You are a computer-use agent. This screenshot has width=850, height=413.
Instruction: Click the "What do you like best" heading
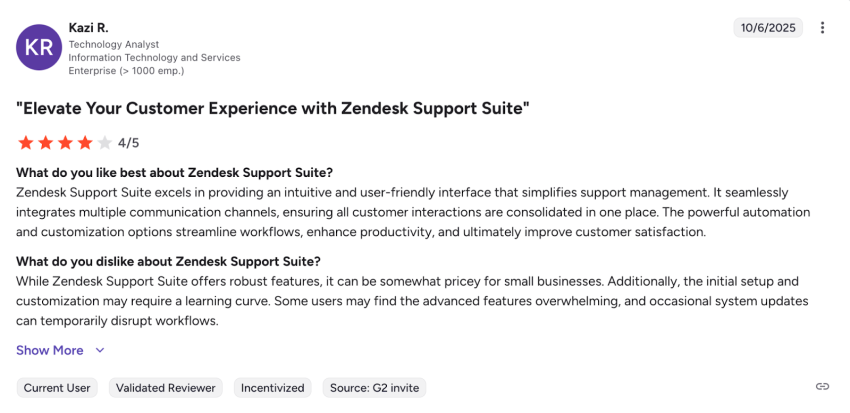coord(174,172)
